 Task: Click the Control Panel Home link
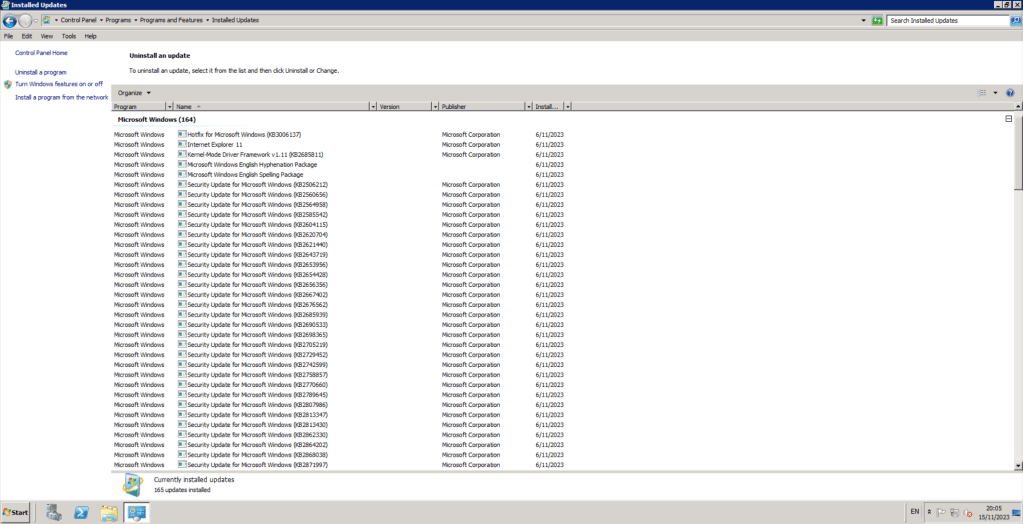[x=41, y=53]
